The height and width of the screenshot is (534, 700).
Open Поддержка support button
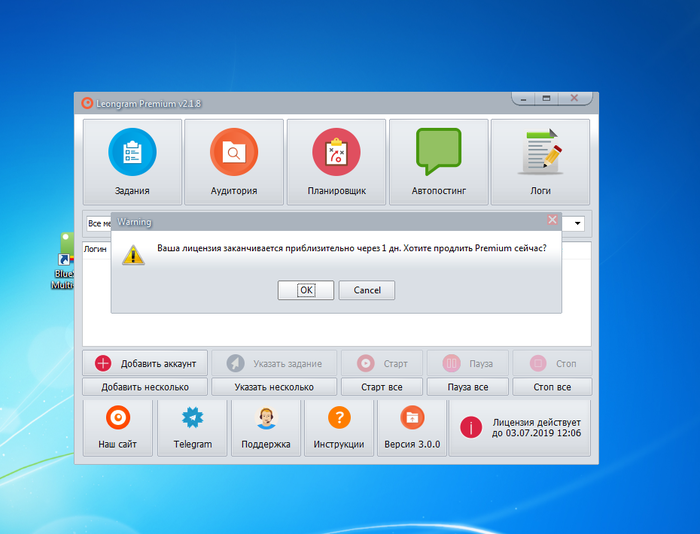click(x=266, y=427)
